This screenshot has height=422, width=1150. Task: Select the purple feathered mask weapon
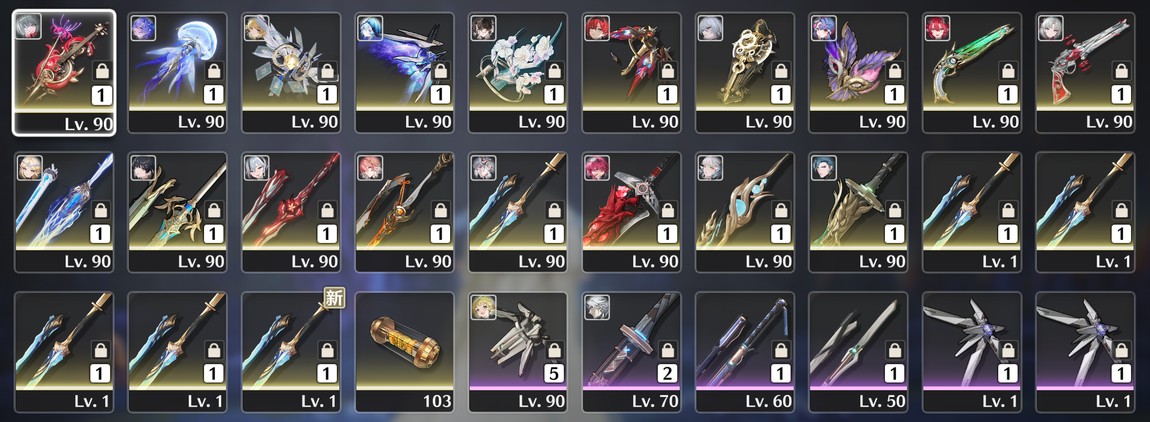[x=858, y=72]
